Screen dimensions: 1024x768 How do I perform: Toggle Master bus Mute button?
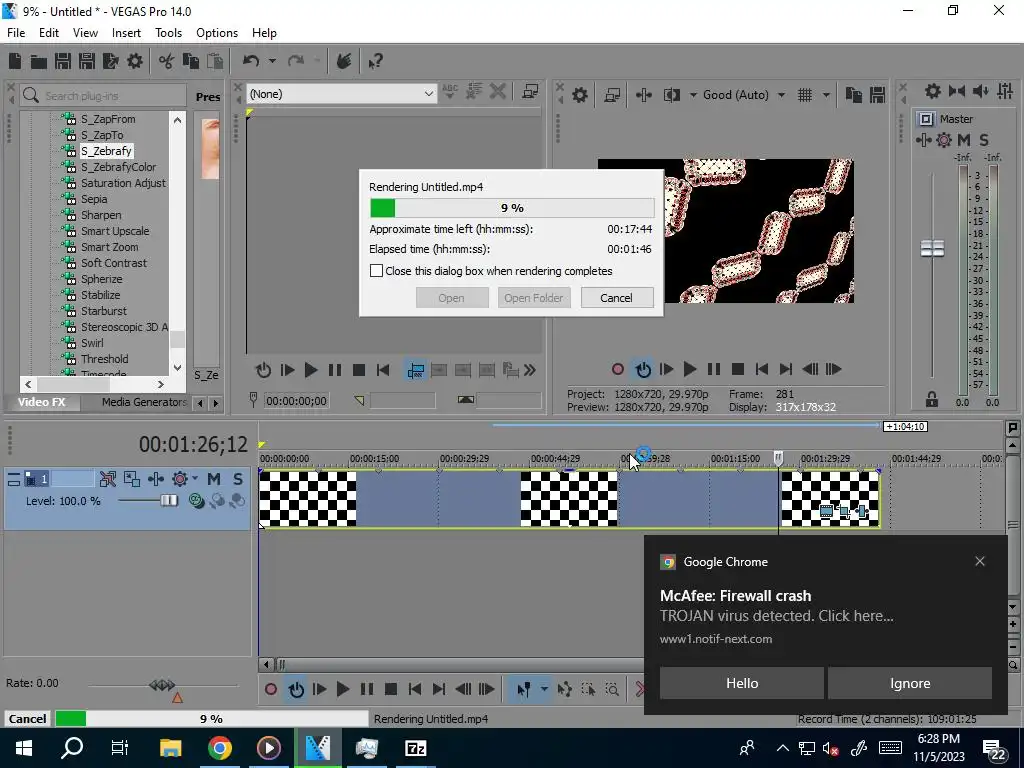964,140
